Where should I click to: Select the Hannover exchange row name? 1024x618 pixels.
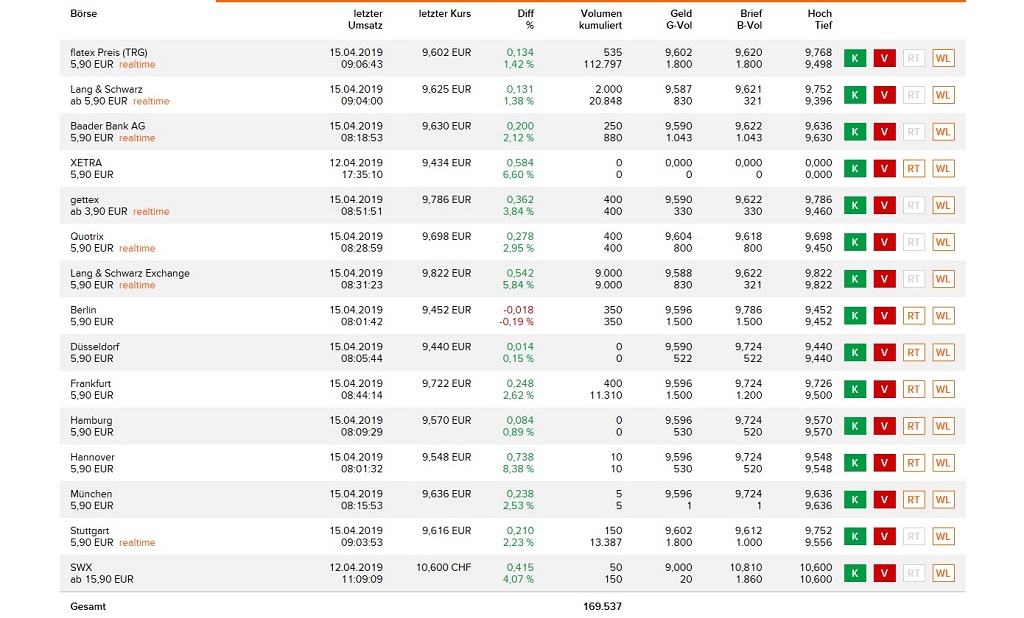click(x=92, y=457)
